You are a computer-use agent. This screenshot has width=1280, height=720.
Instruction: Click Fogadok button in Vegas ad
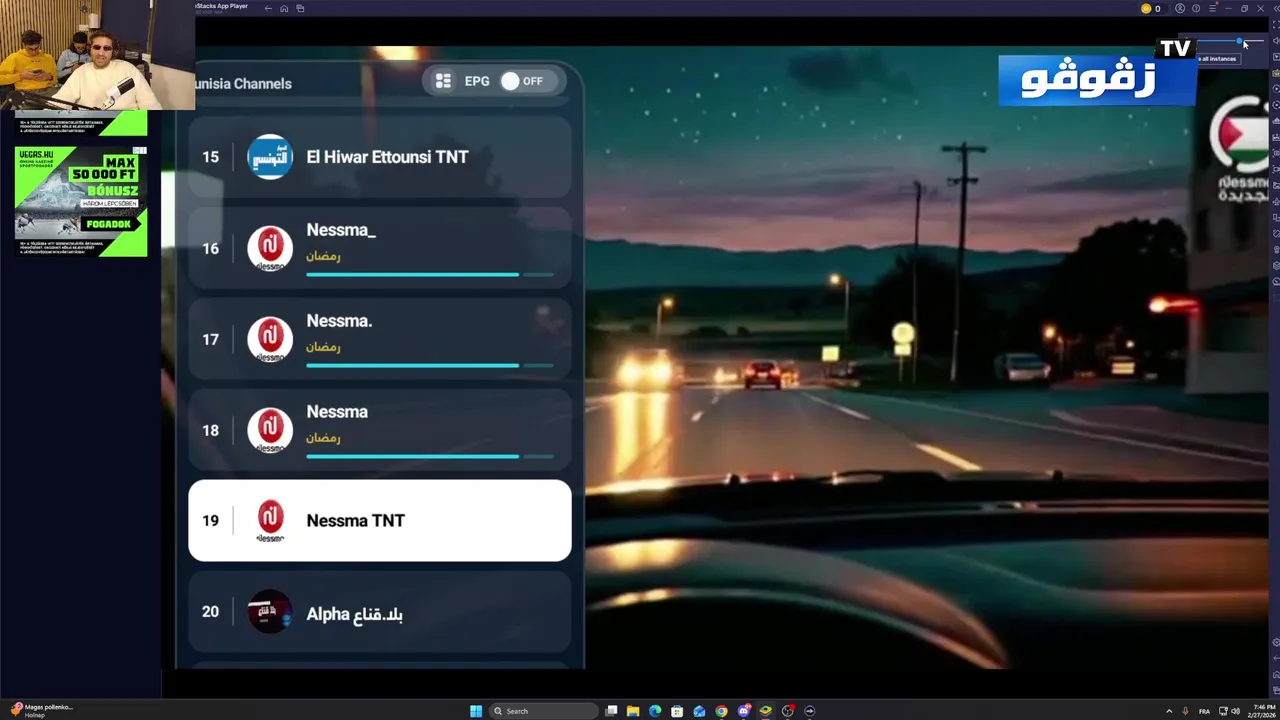click(109, 224)
